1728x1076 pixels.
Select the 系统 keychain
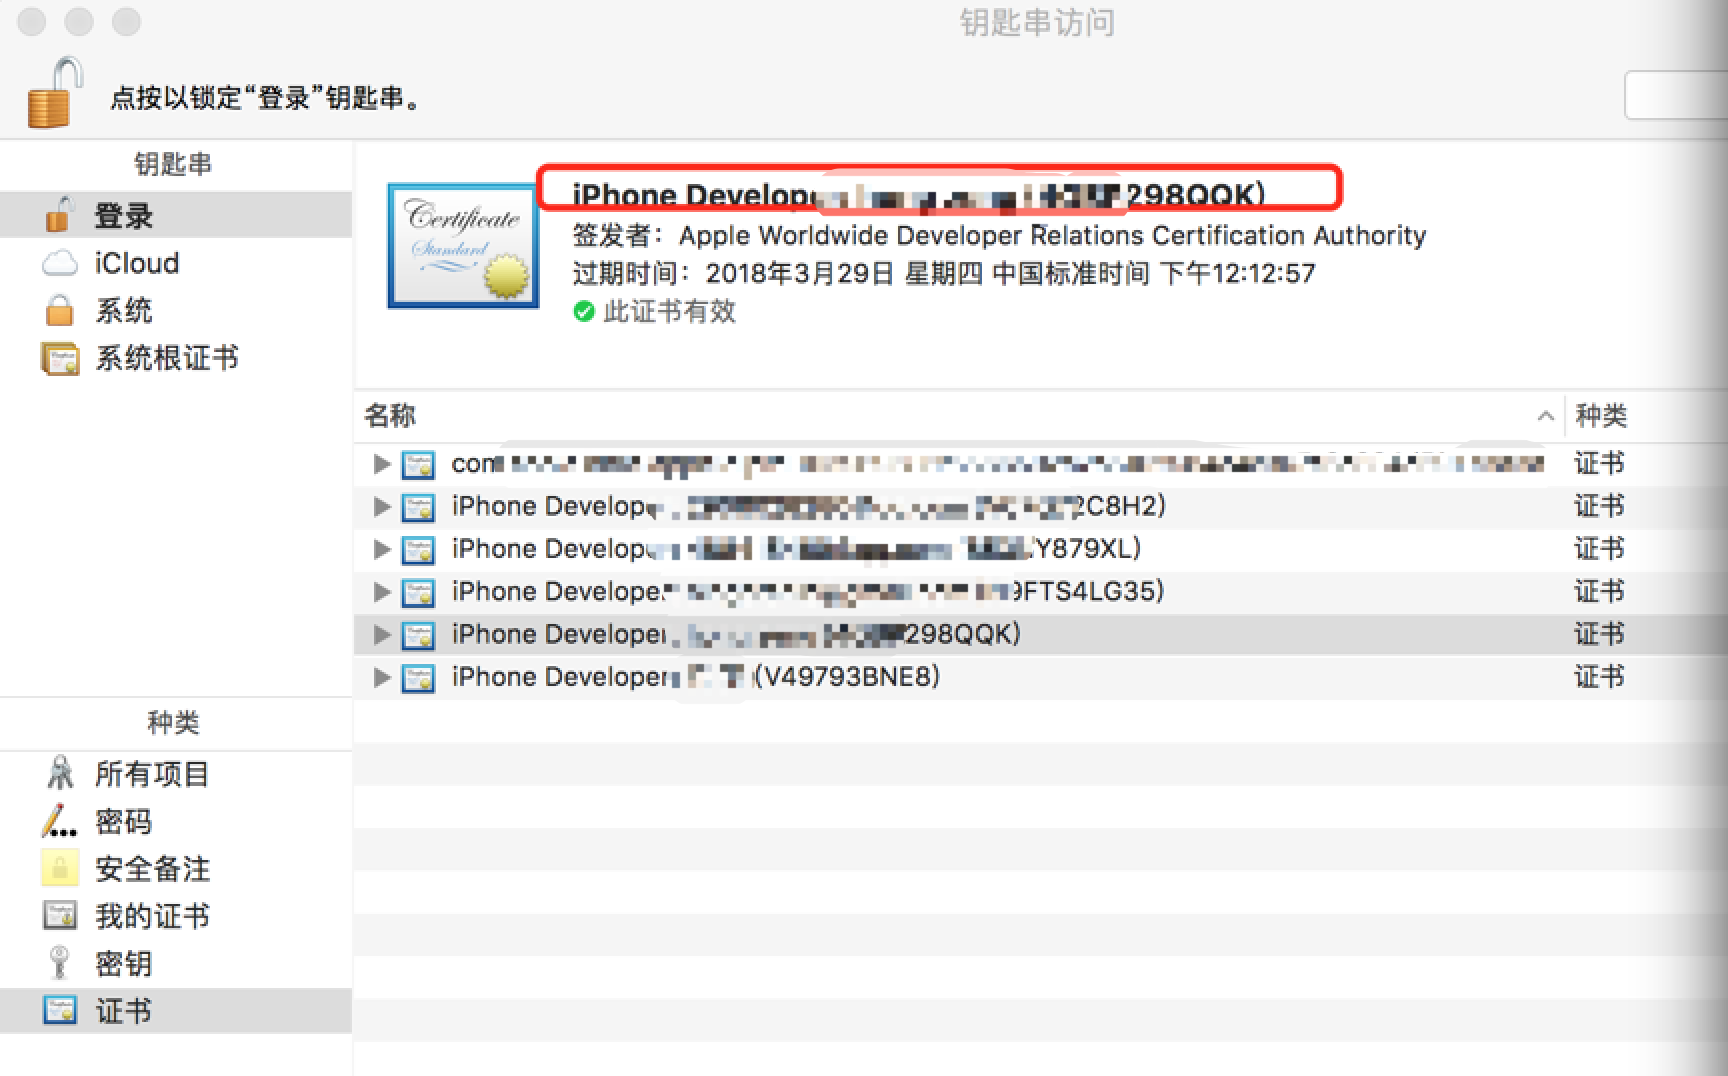pyautogui.click(x=176, y=311)
